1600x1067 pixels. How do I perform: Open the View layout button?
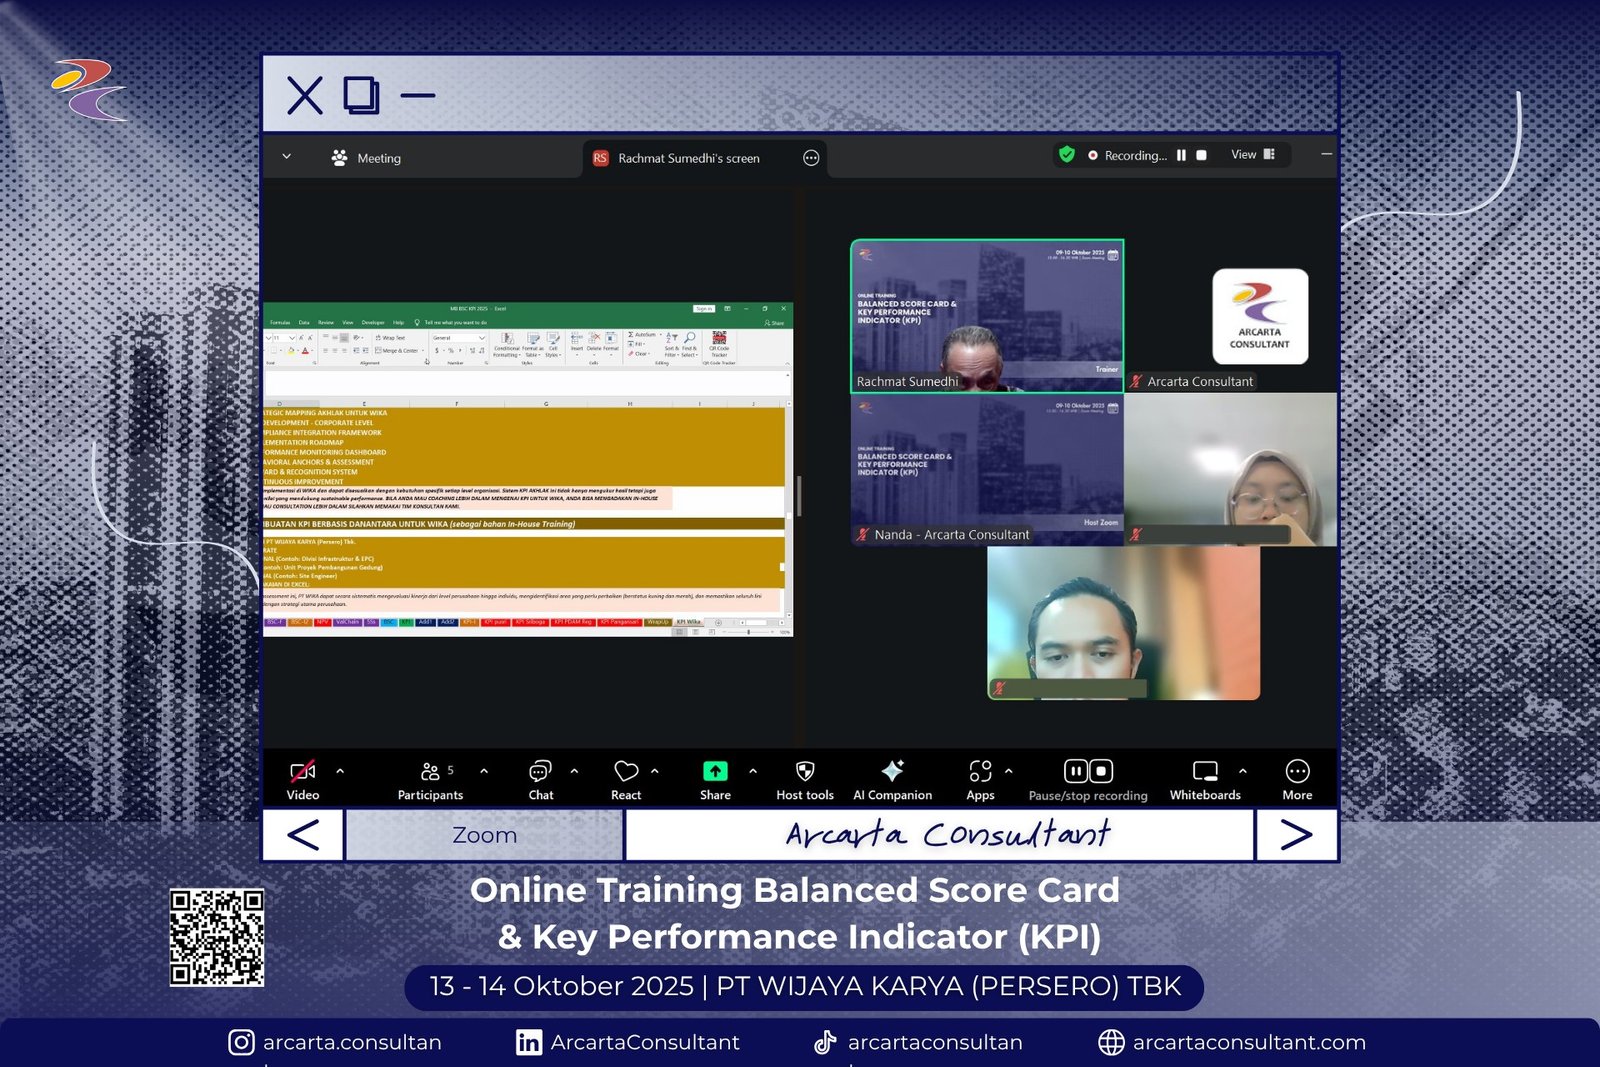click(x=1252, y=155)
